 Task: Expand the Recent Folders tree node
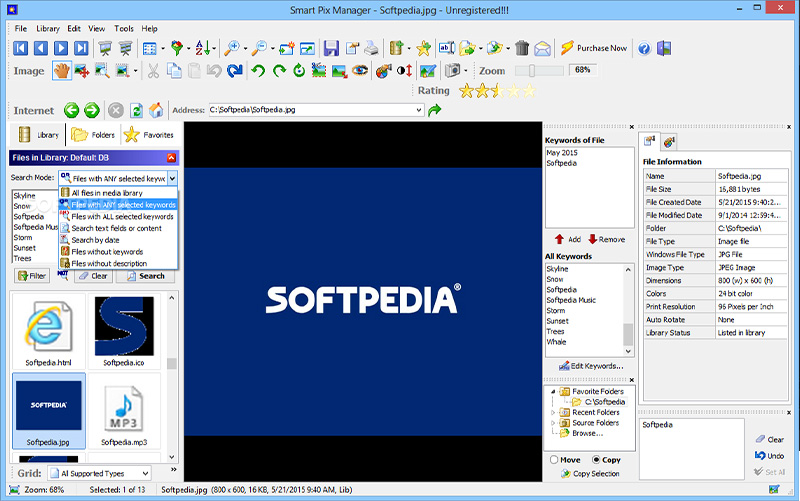pyautogui.click(x=553, y=412)
